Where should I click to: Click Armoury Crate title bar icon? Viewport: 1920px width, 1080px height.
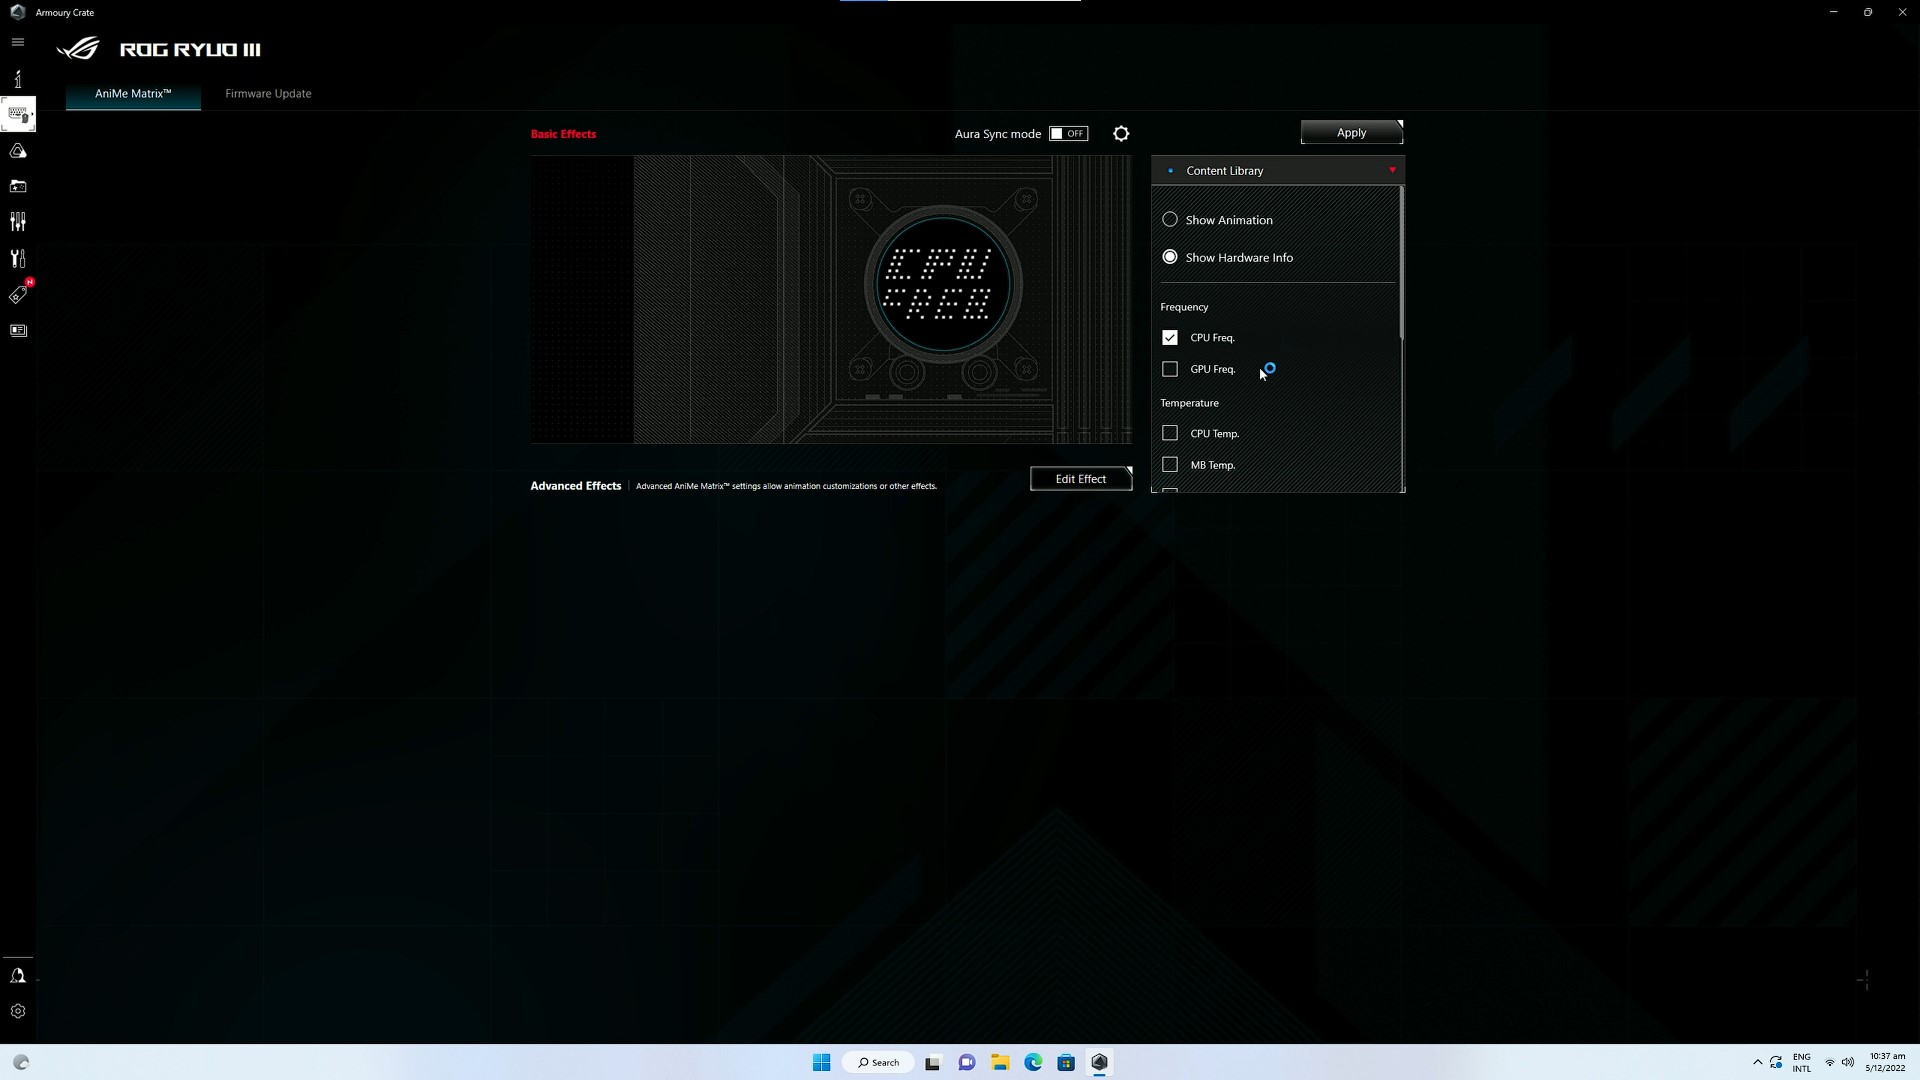pyautogui.click(x=17, y=12)
